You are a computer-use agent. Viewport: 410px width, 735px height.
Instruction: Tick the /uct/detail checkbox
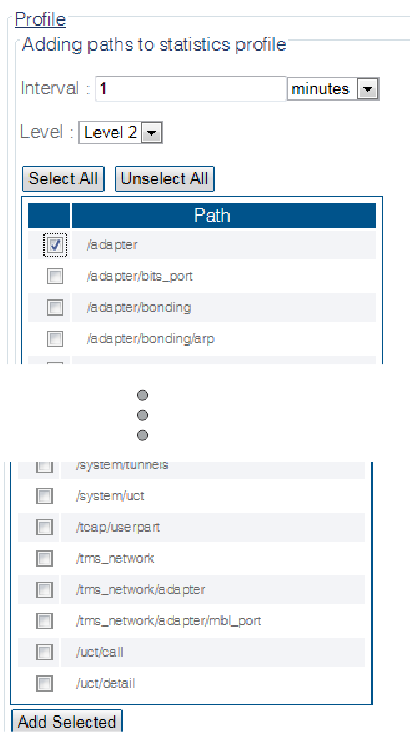tap(45, 683)
